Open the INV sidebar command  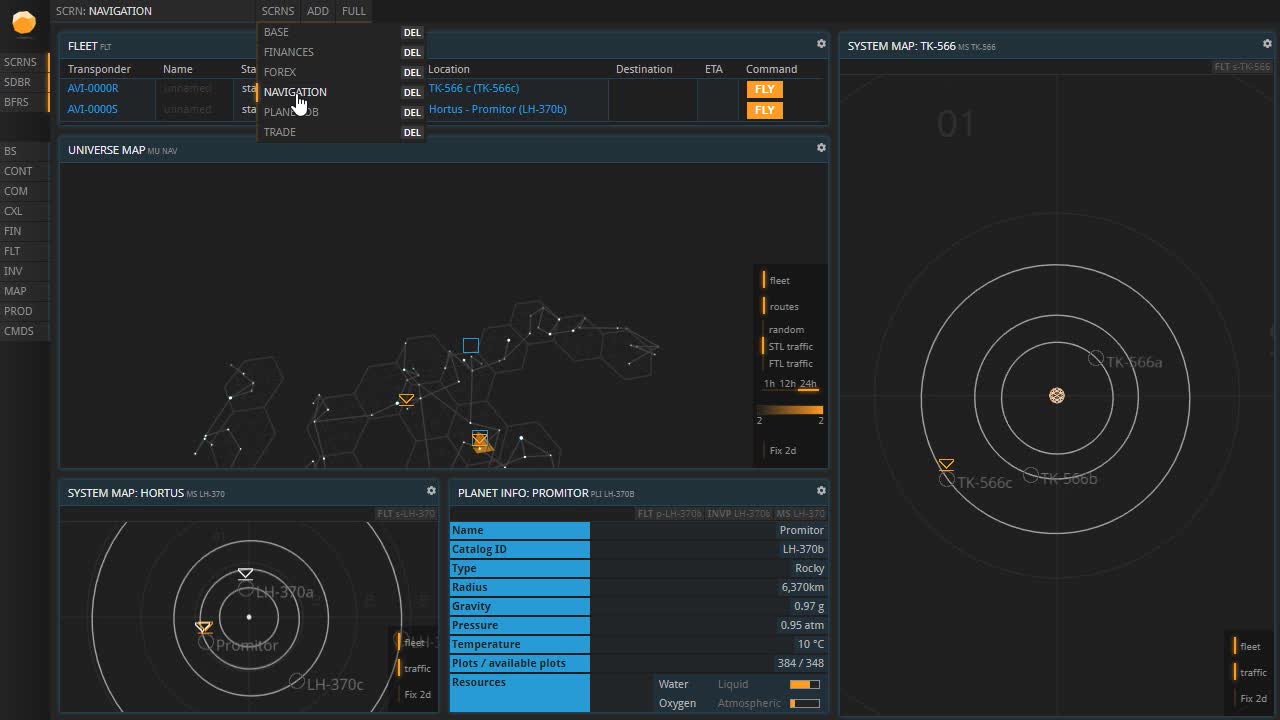click(x=24, y=271)
